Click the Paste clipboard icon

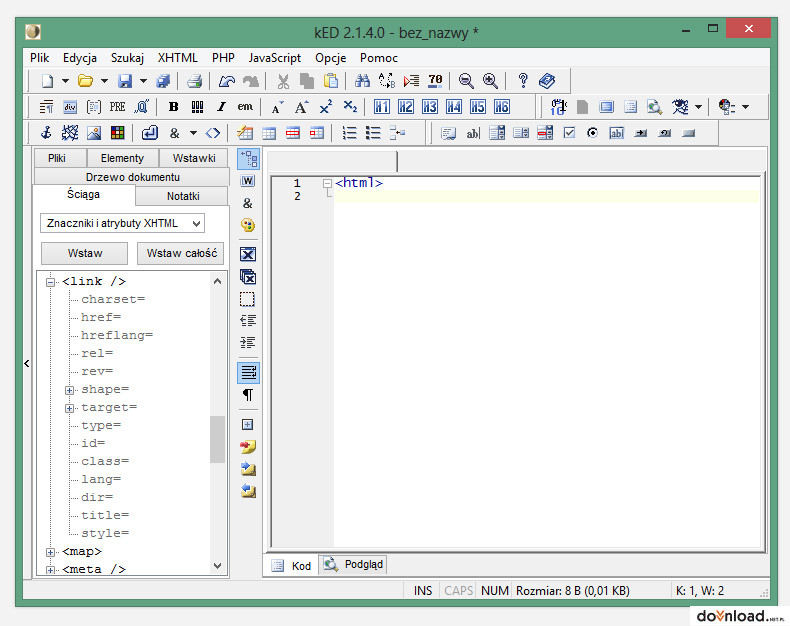(x=331, y=81)
